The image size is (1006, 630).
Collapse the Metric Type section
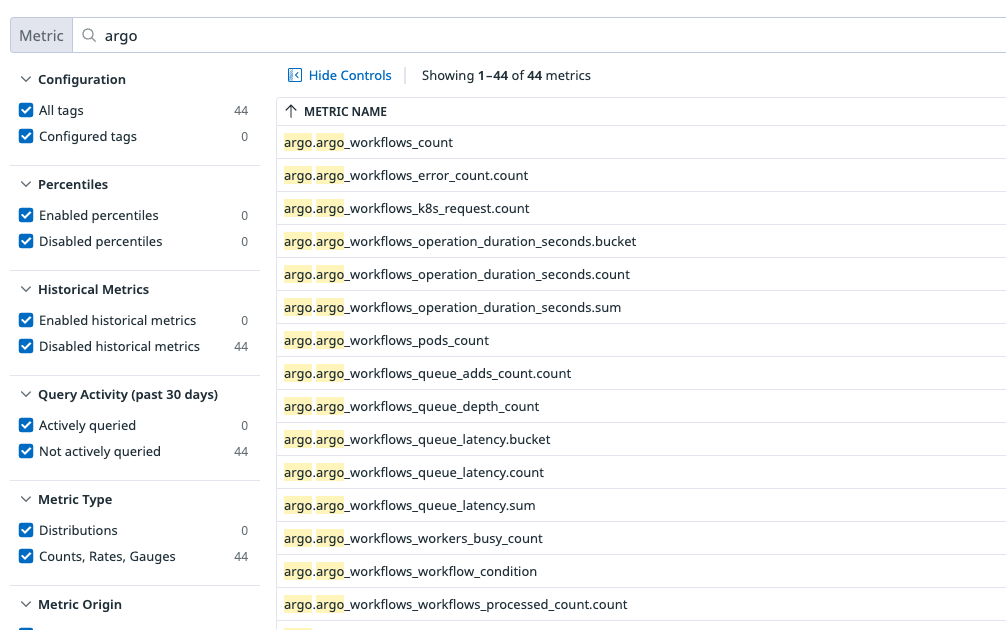coord(26,499)
